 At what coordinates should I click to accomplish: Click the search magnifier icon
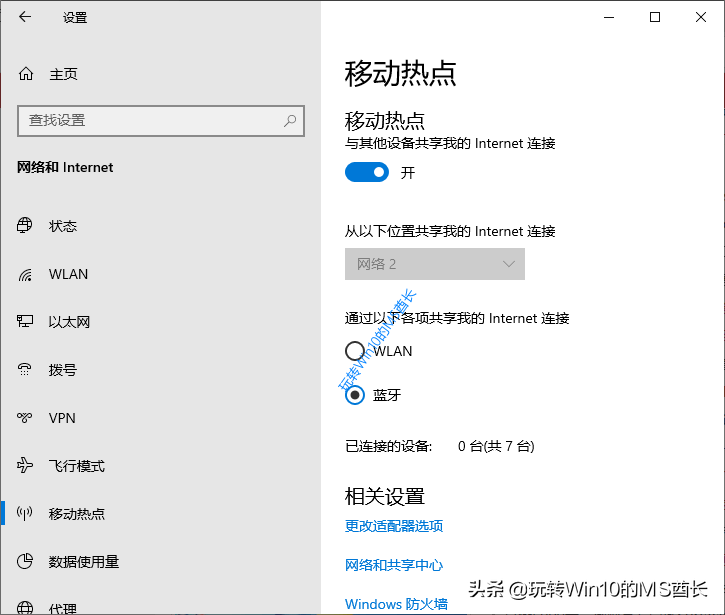point(290,121)
